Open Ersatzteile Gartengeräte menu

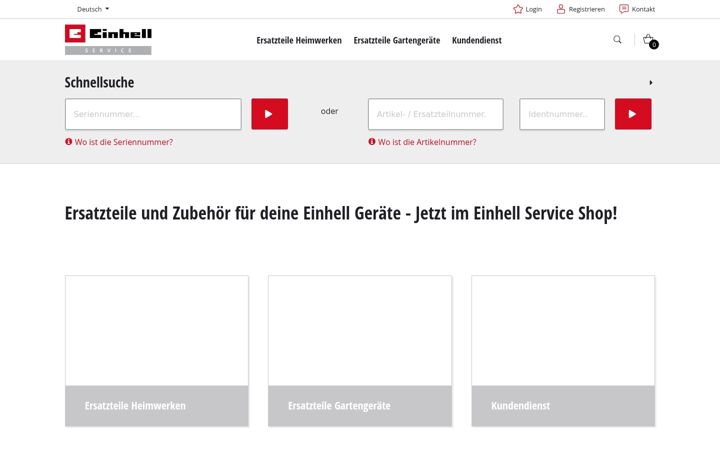(397, 40)
